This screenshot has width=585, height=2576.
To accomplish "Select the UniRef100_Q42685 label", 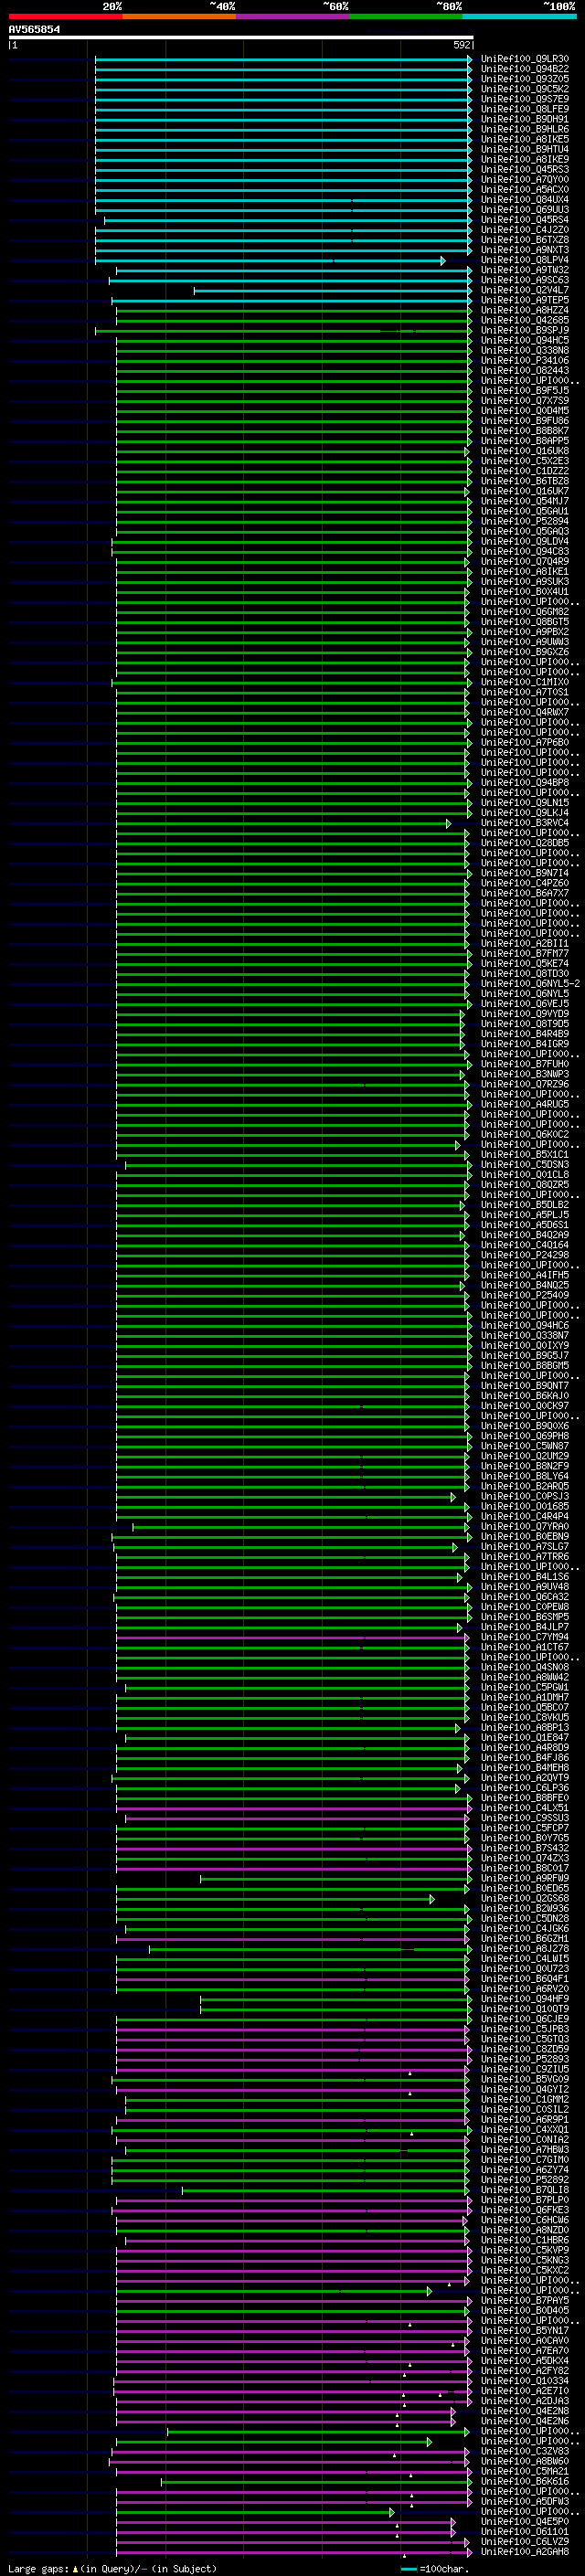I will [x=524, y=320].
